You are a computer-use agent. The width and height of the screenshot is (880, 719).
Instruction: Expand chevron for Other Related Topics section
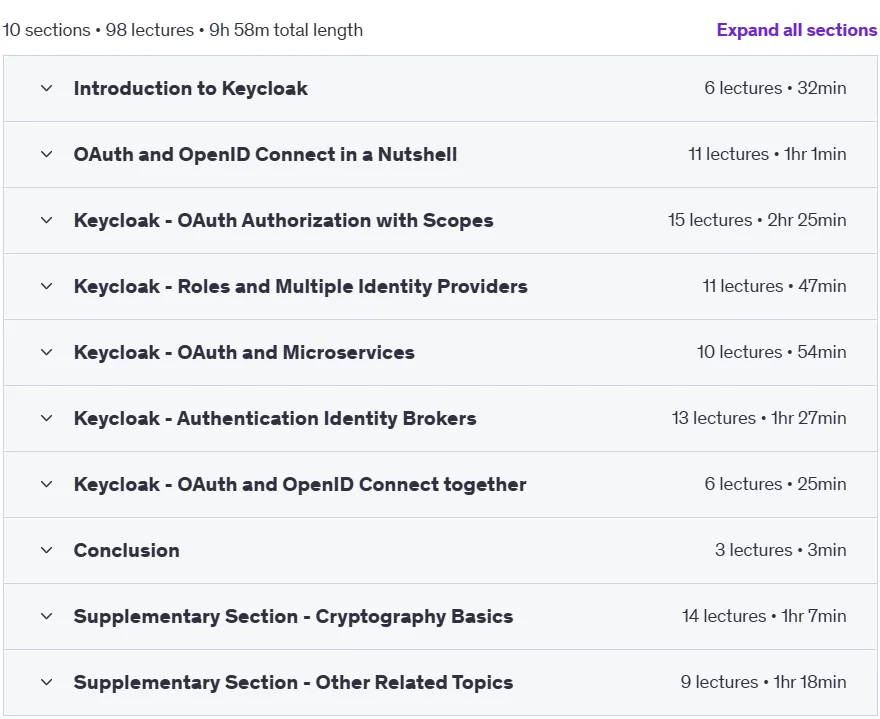click(x=47, y=682)
